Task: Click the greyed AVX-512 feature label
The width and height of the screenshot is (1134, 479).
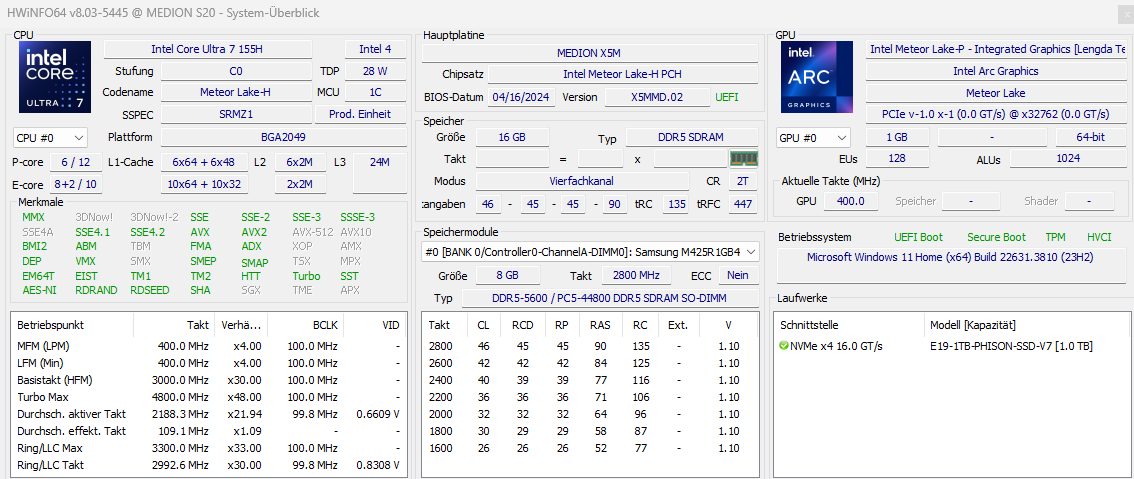Action: 311,232
